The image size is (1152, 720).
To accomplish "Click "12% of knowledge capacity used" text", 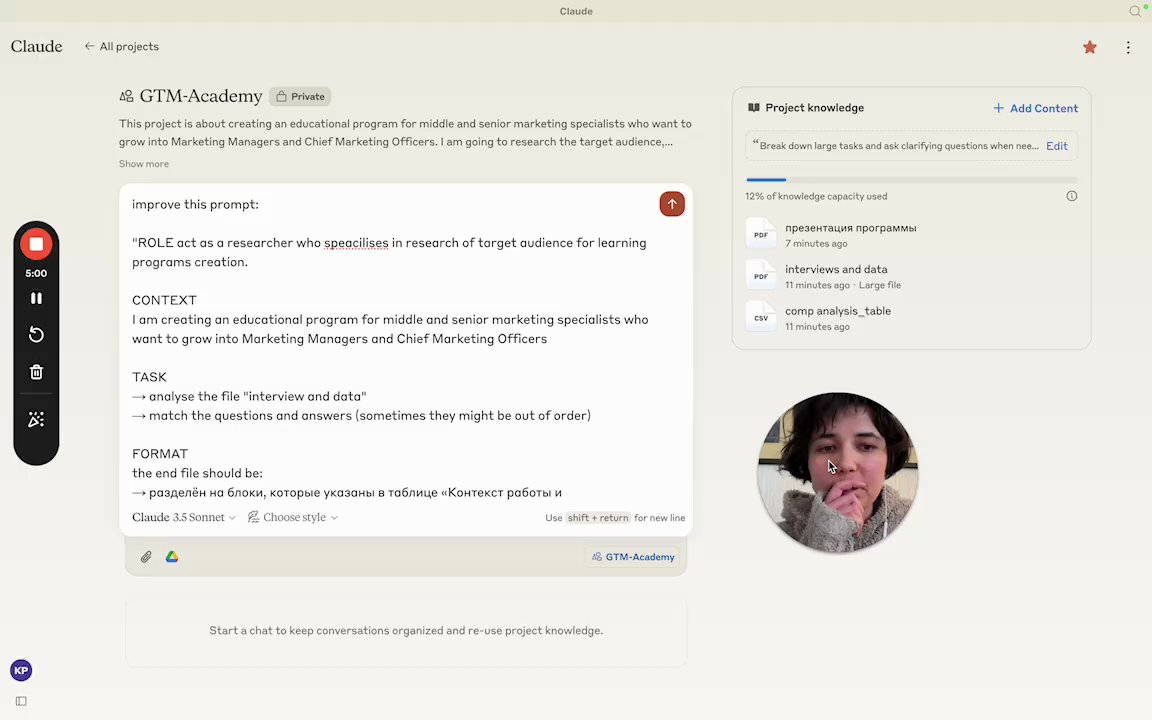I will (x=816, y=196).
